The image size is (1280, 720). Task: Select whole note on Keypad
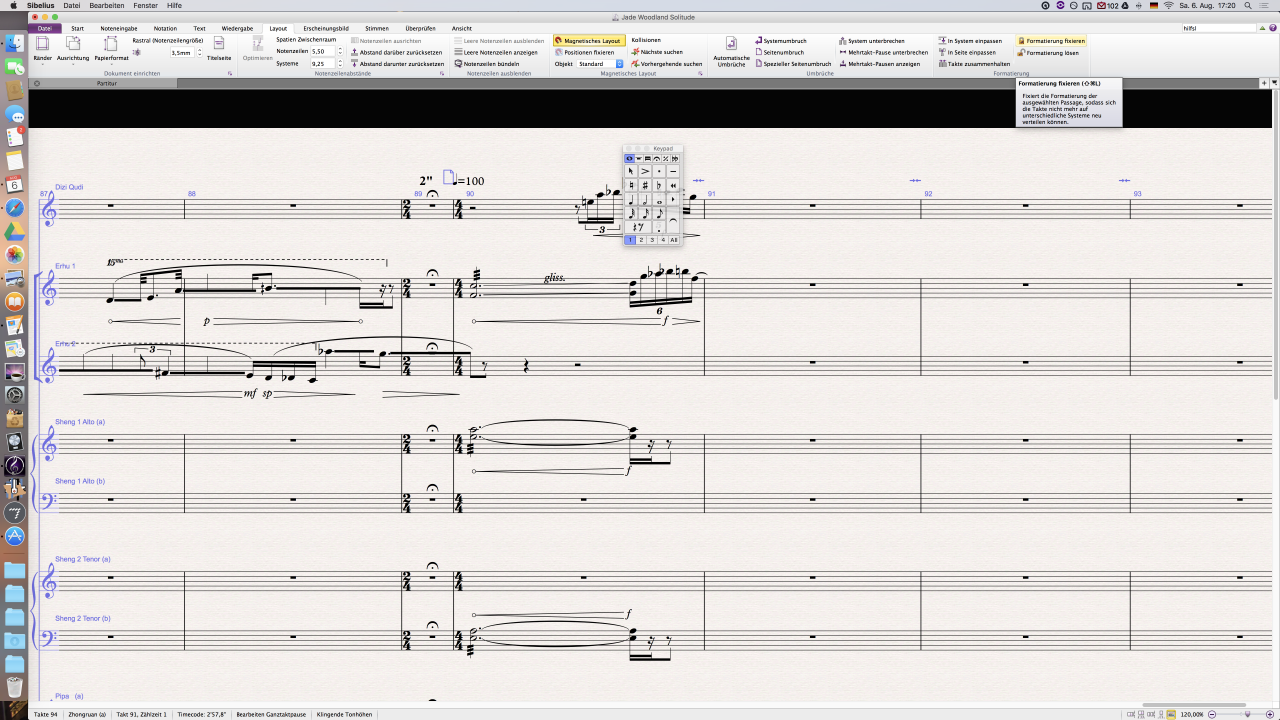pos(659,199)
